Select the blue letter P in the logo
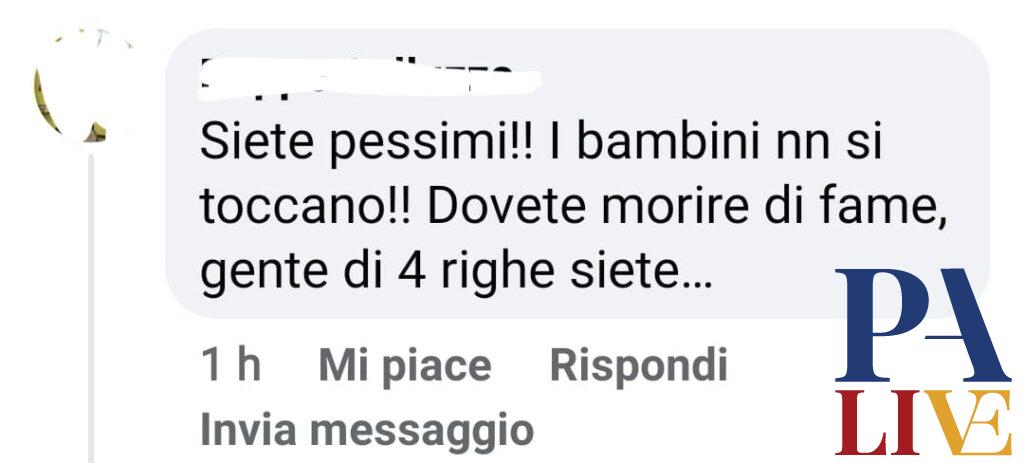This screenshot has width=1024, height=463. 880,325
